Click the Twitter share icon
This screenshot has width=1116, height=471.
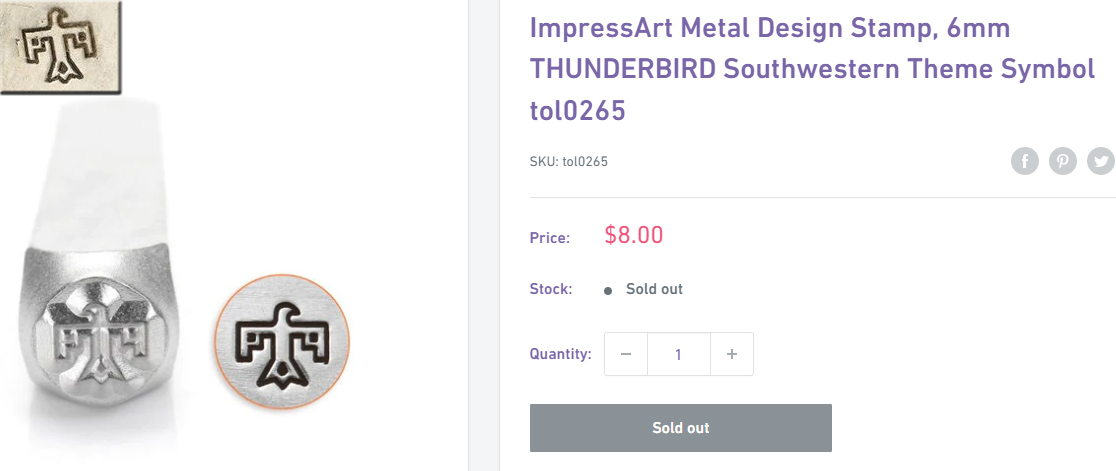click(1101, 162)
